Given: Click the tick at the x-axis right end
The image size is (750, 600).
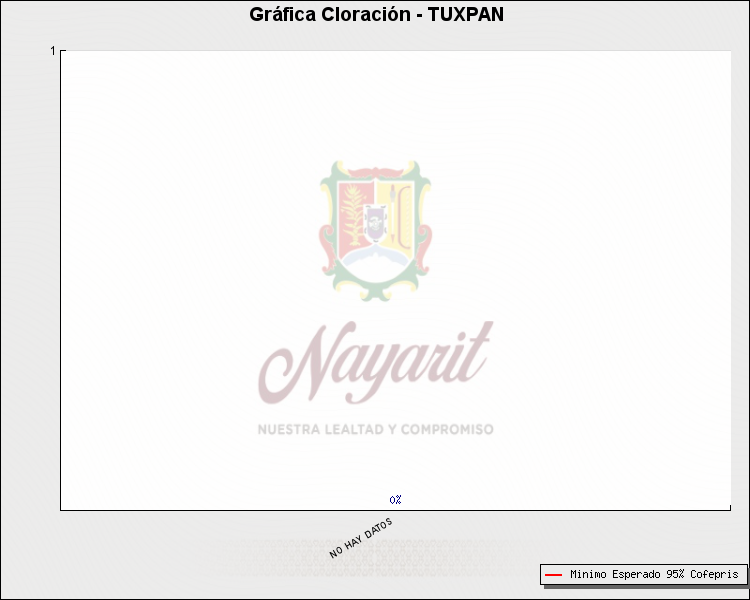Looking at the screenshot, I should 730,507.
